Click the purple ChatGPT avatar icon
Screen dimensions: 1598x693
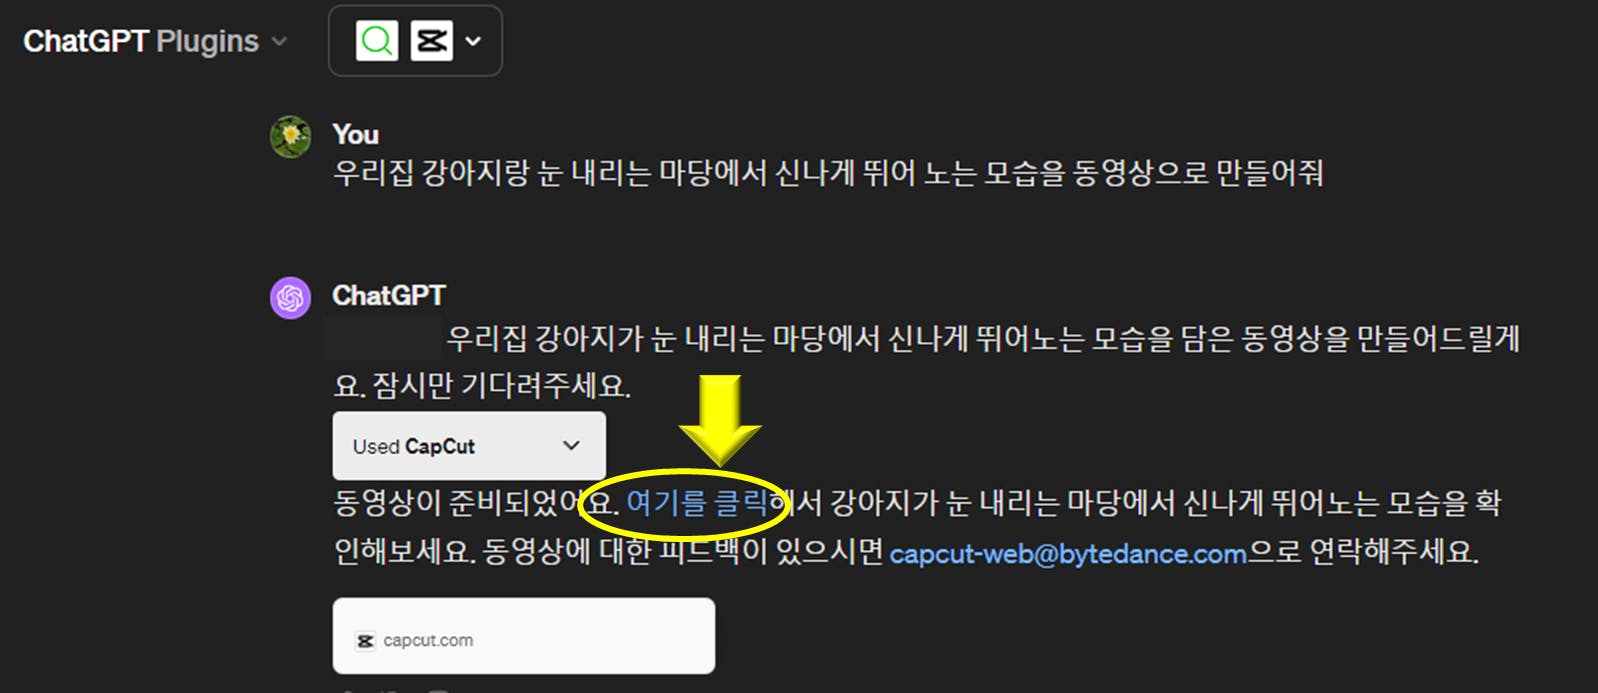click(290, 298)
